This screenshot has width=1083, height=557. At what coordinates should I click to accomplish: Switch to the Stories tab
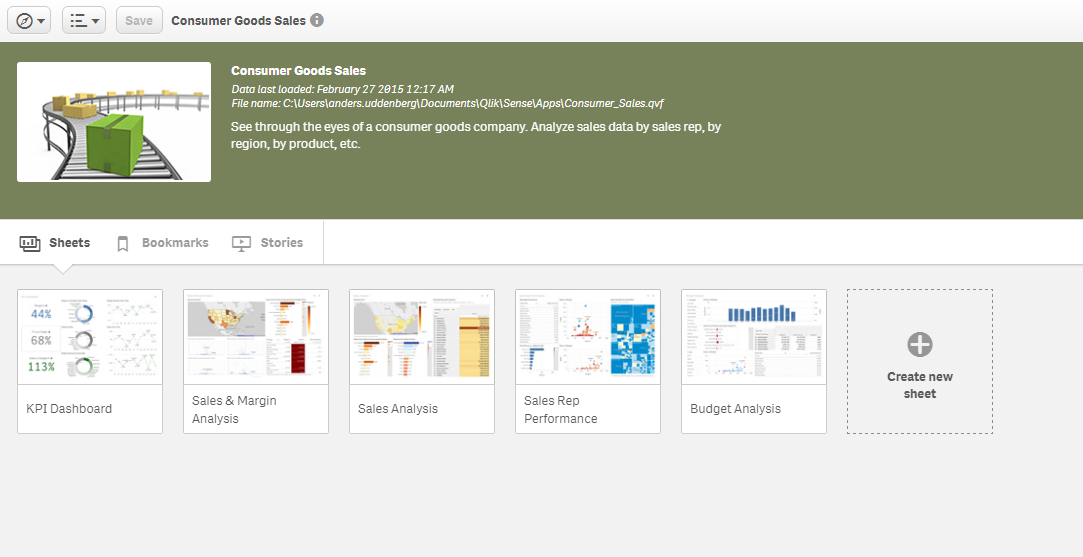(267, 243)
